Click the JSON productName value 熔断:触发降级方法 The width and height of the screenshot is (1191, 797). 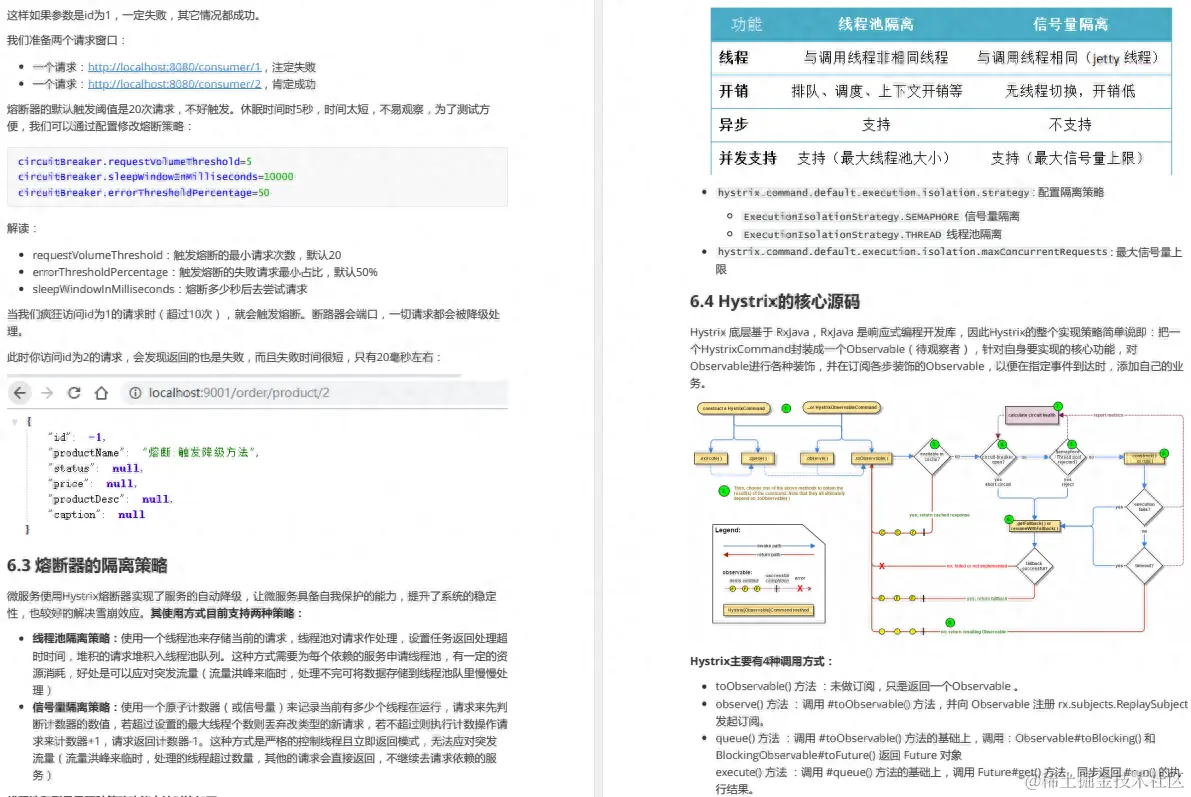point(201,452)
